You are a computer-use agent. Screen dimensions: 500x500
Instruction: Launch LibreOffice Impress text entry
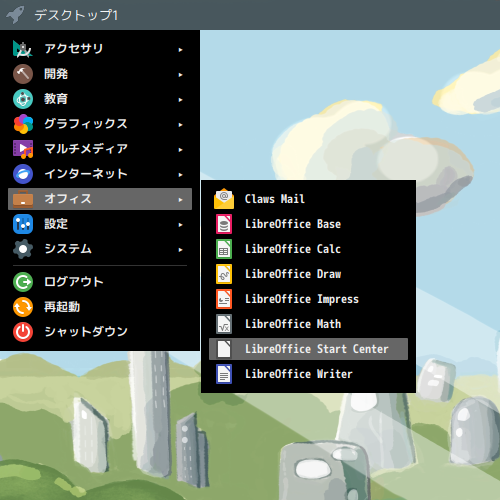point(302,299)
